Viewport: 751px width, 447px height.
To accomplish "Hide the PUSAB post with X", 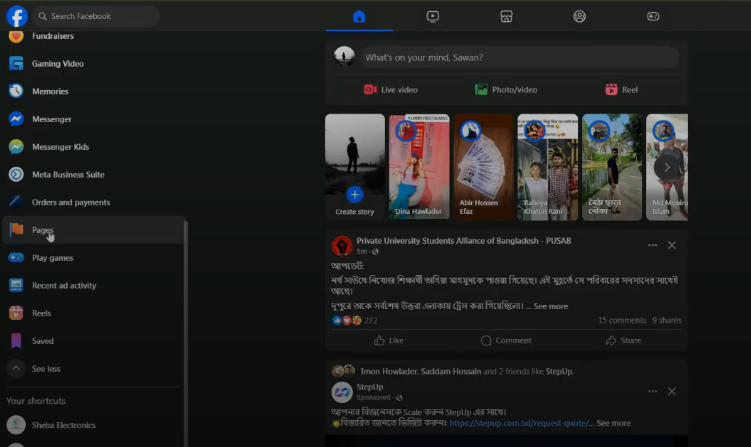I will [x=672, y=245].
